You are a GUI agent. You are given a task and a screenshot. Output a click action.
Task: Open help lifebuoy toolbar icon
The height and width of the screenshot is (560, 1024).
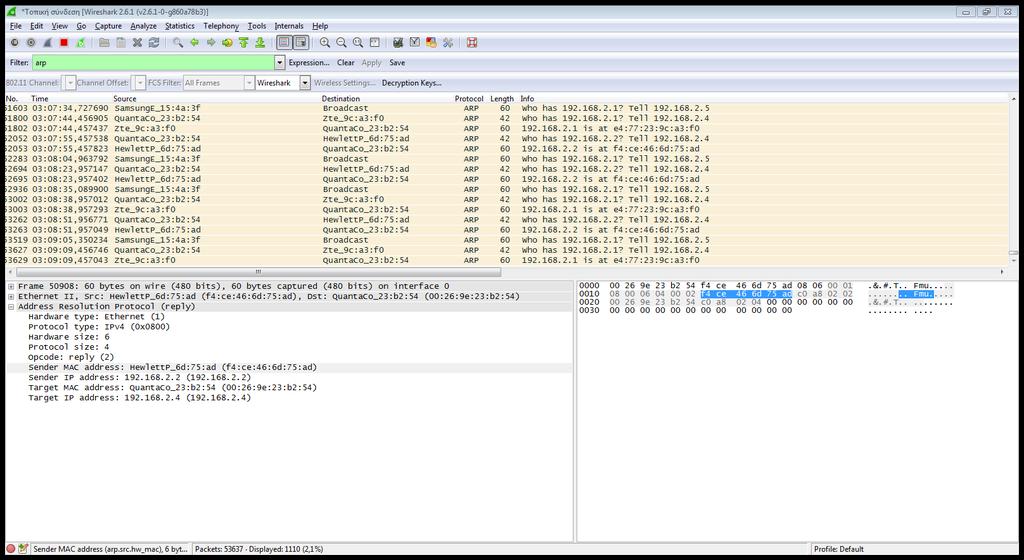472,42
